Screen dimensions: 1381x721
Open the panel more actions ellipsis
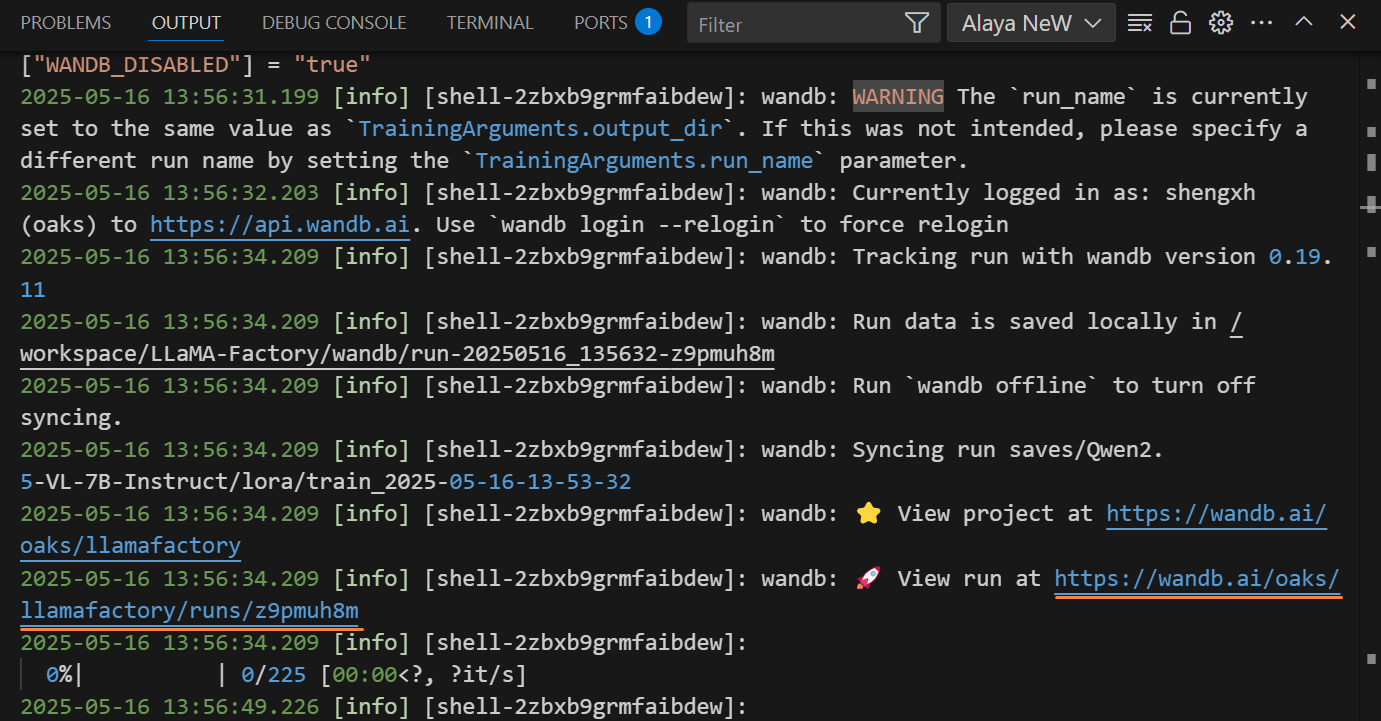(x=1261, y=23)
